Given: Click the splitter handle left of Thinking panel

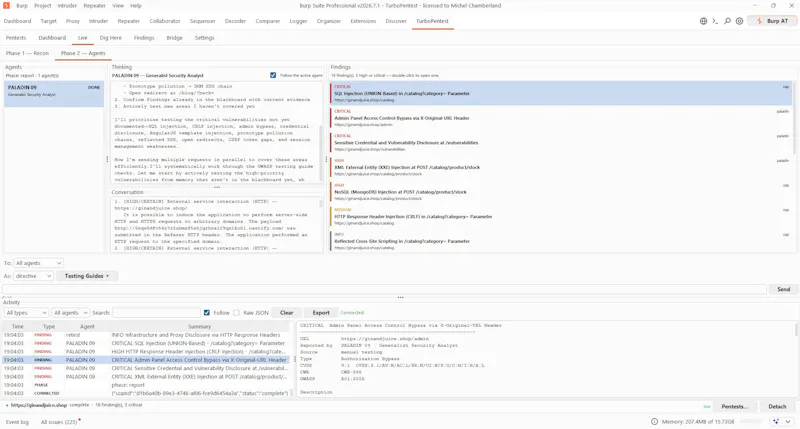Looking at the screenshot, I should point(107,159).
